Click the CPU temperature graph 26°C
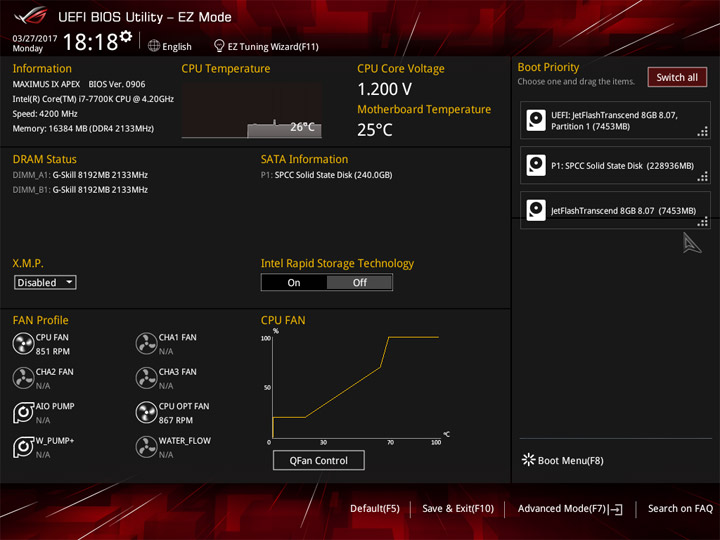Image resolution: width=720 pixels, height=540 pixels. pyautogui.click(x=252, y=111)
